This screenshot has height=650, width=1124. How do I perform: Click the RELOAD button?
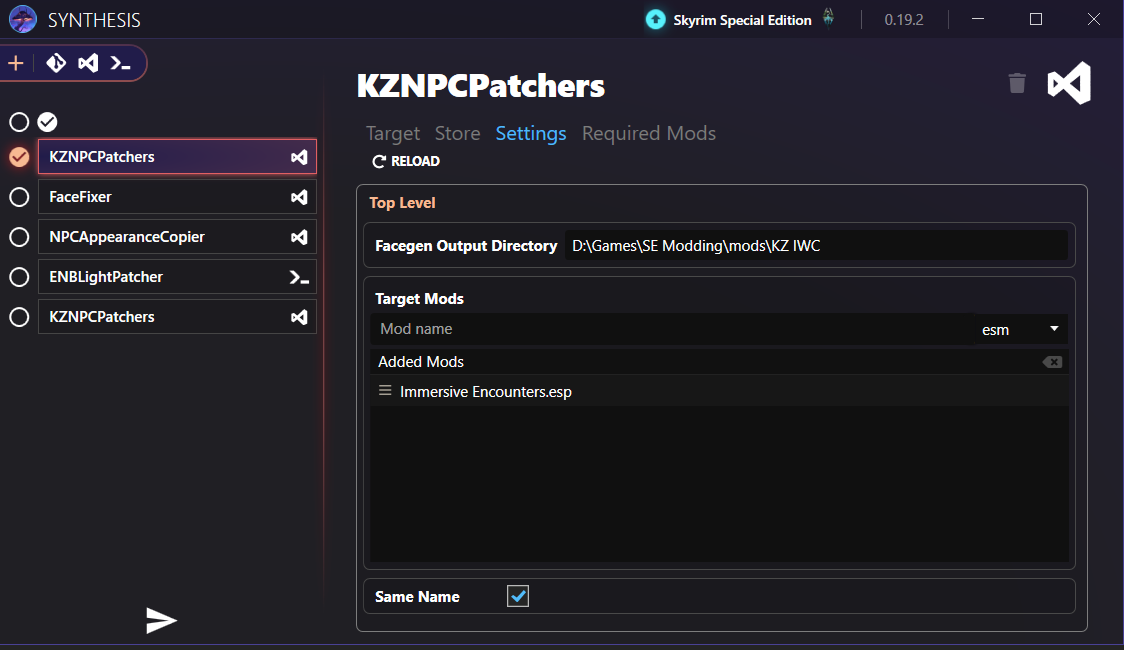(x=405, y=161)
